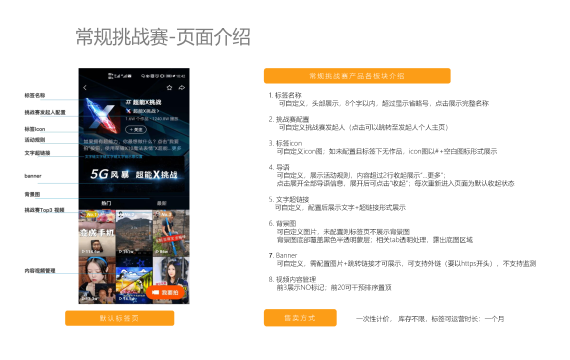The height and width of the screenshot is (360, 570).
Task: Tap the +关注 follow button
Action: pos(136,129)
